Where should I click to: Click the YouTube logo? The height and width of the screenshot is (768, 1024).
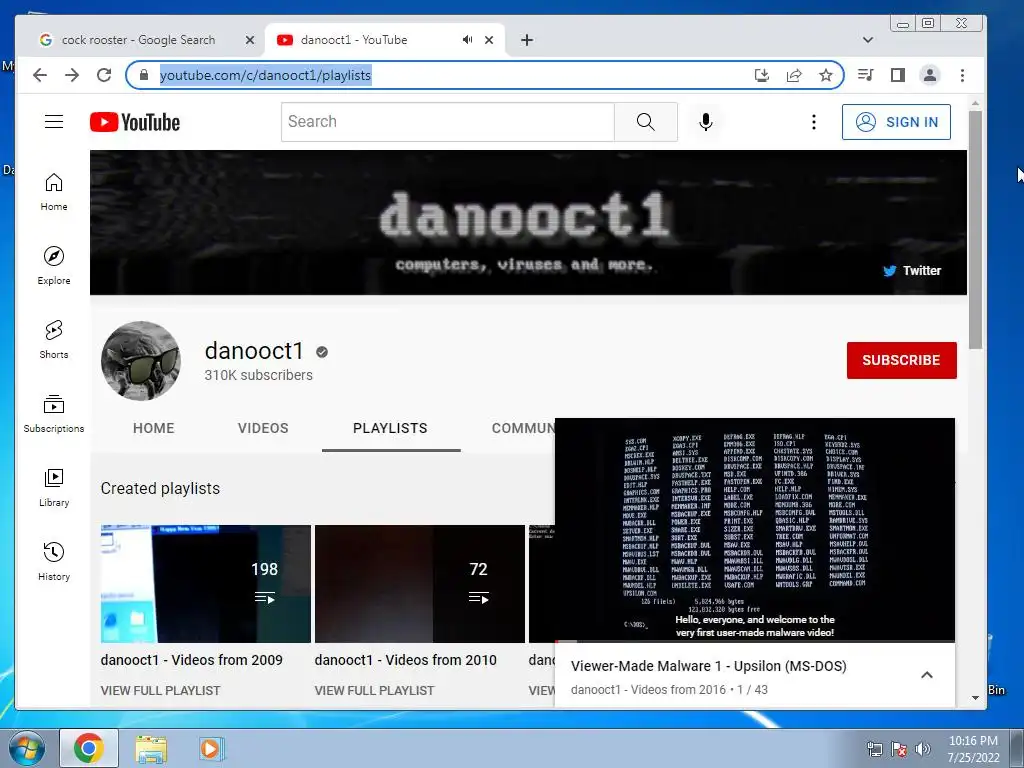coord(135,122)
